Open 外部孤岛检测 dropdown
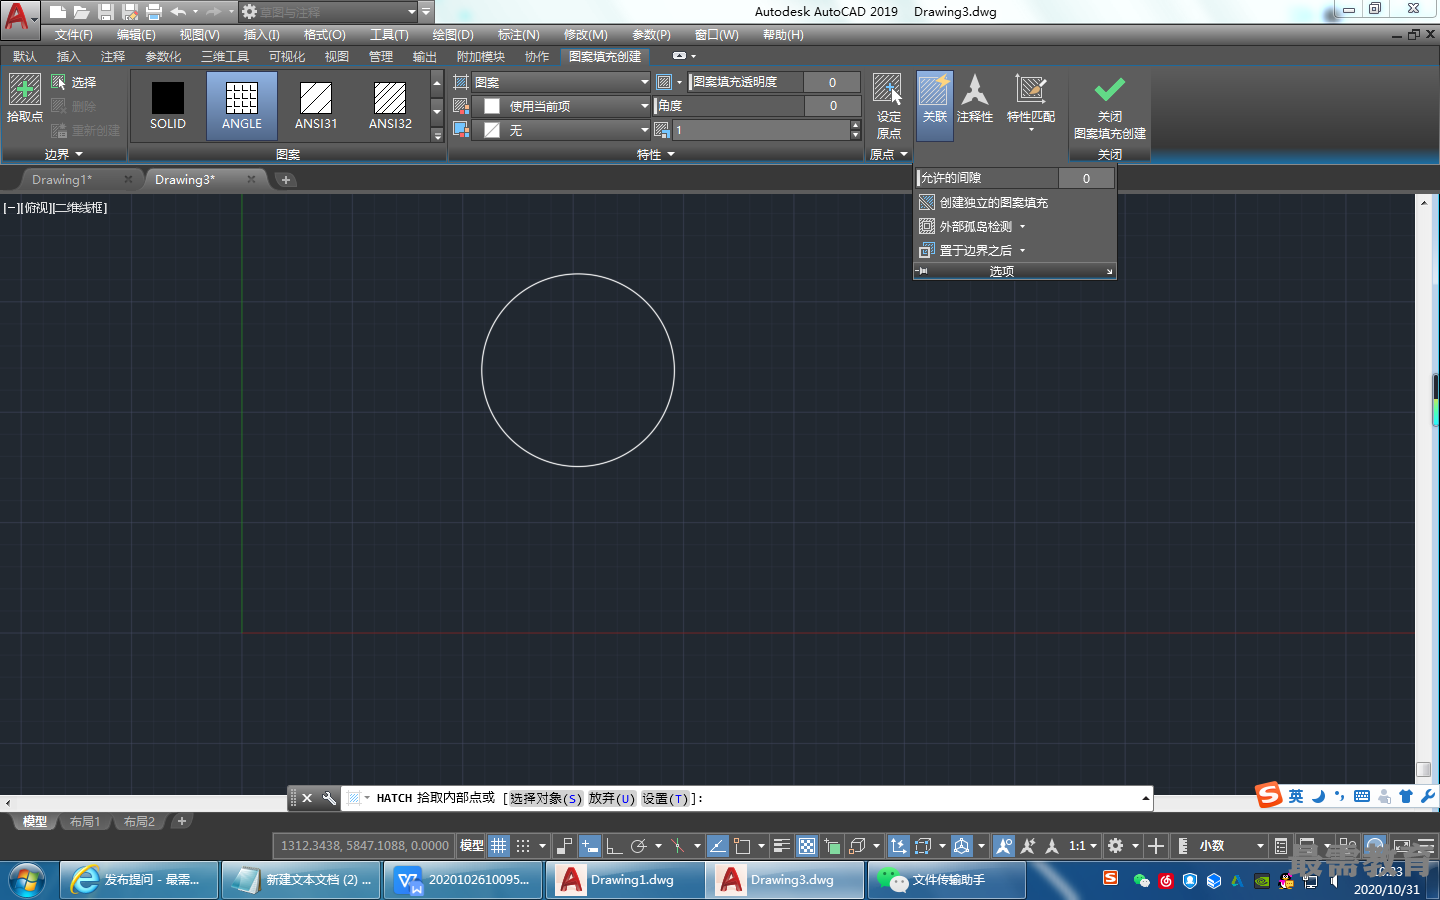Image resolution: width=1440 pixels, height=900 pixels. (973, 226)
